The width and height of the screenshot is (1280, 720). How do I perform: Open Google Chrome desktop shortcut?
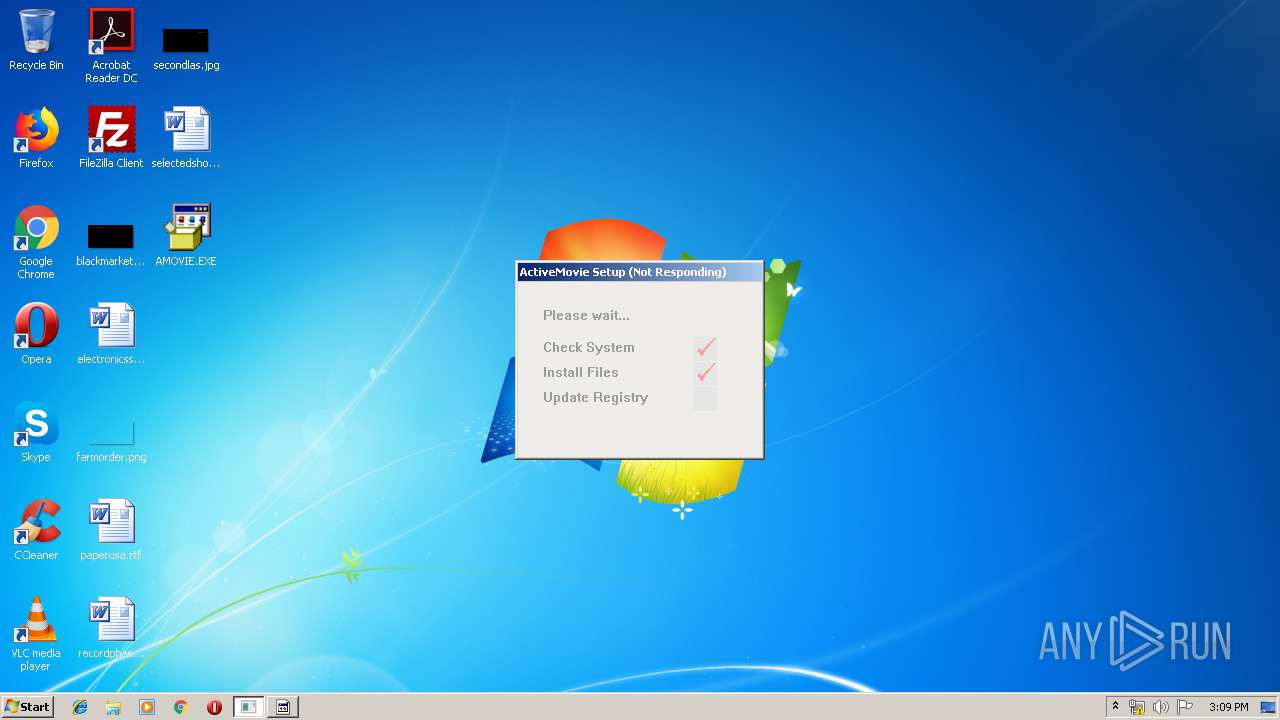[x=36, y=243]
